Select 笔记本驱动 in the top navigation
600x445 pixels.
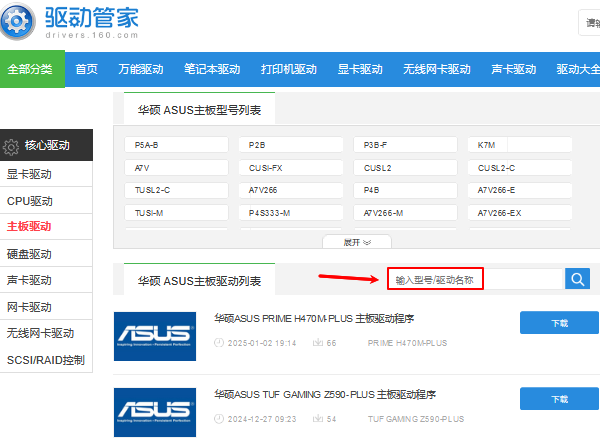pos(212,69)
